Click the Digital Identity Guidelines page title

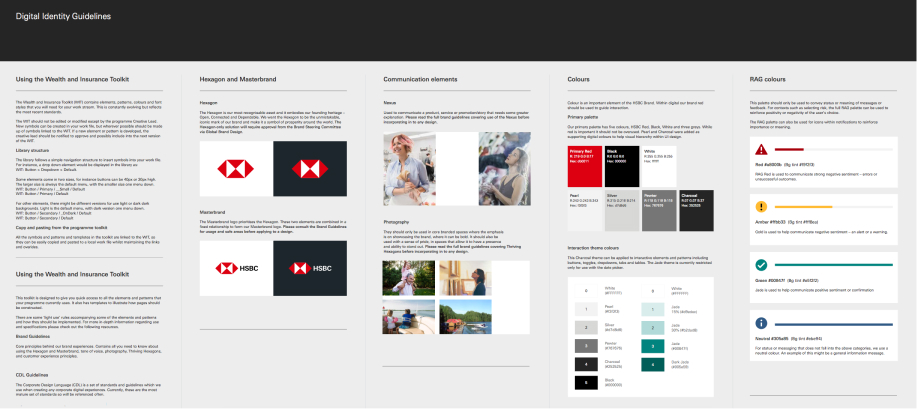56,17
